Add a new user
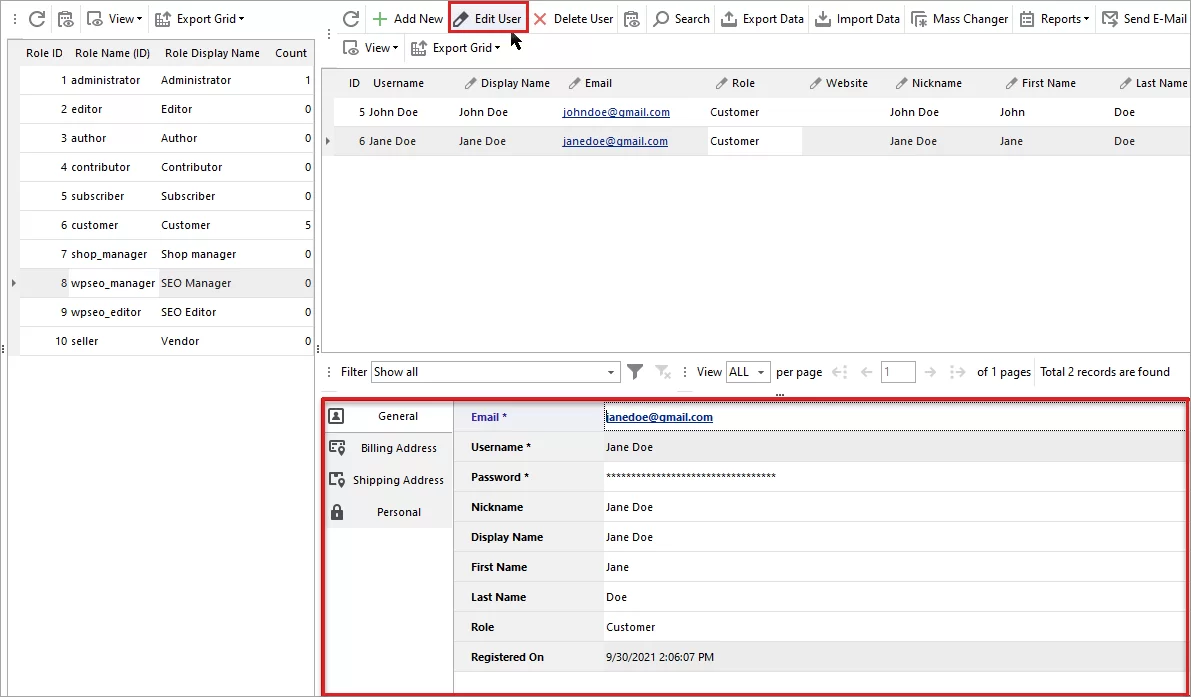 [407, 18]
